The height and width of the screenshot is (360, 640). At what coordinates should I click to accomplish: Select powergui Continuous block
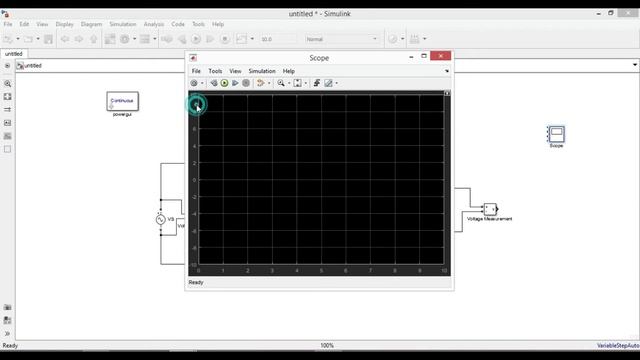click(122, 101)
